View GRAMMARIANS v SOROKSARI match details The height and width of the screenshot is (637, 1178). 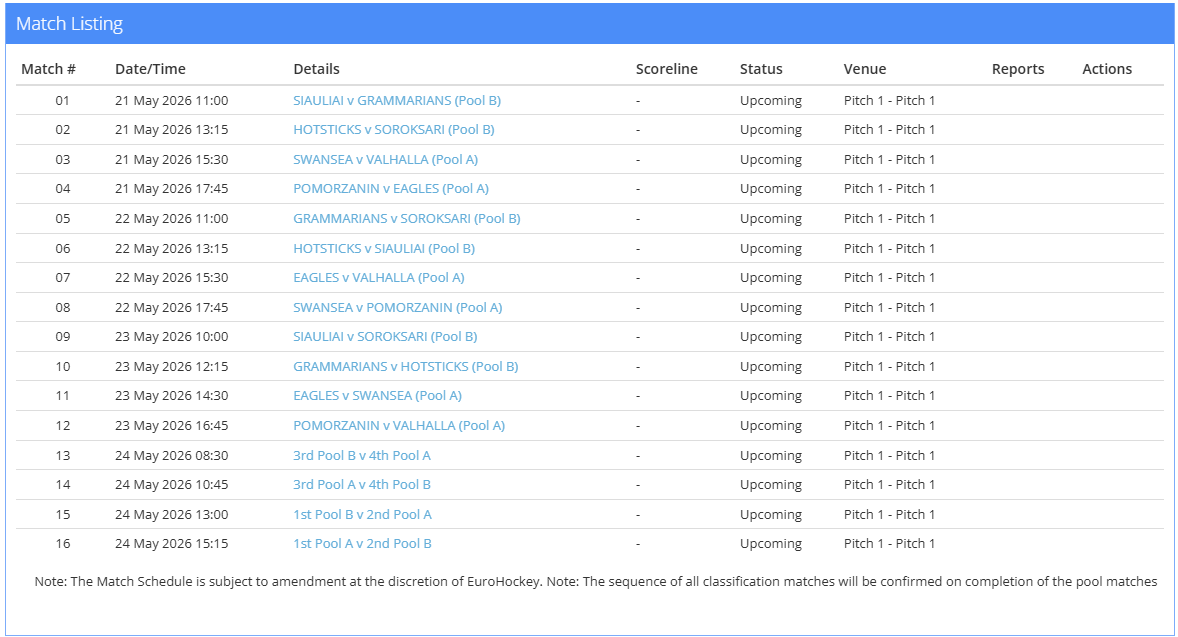click(406, 219)
